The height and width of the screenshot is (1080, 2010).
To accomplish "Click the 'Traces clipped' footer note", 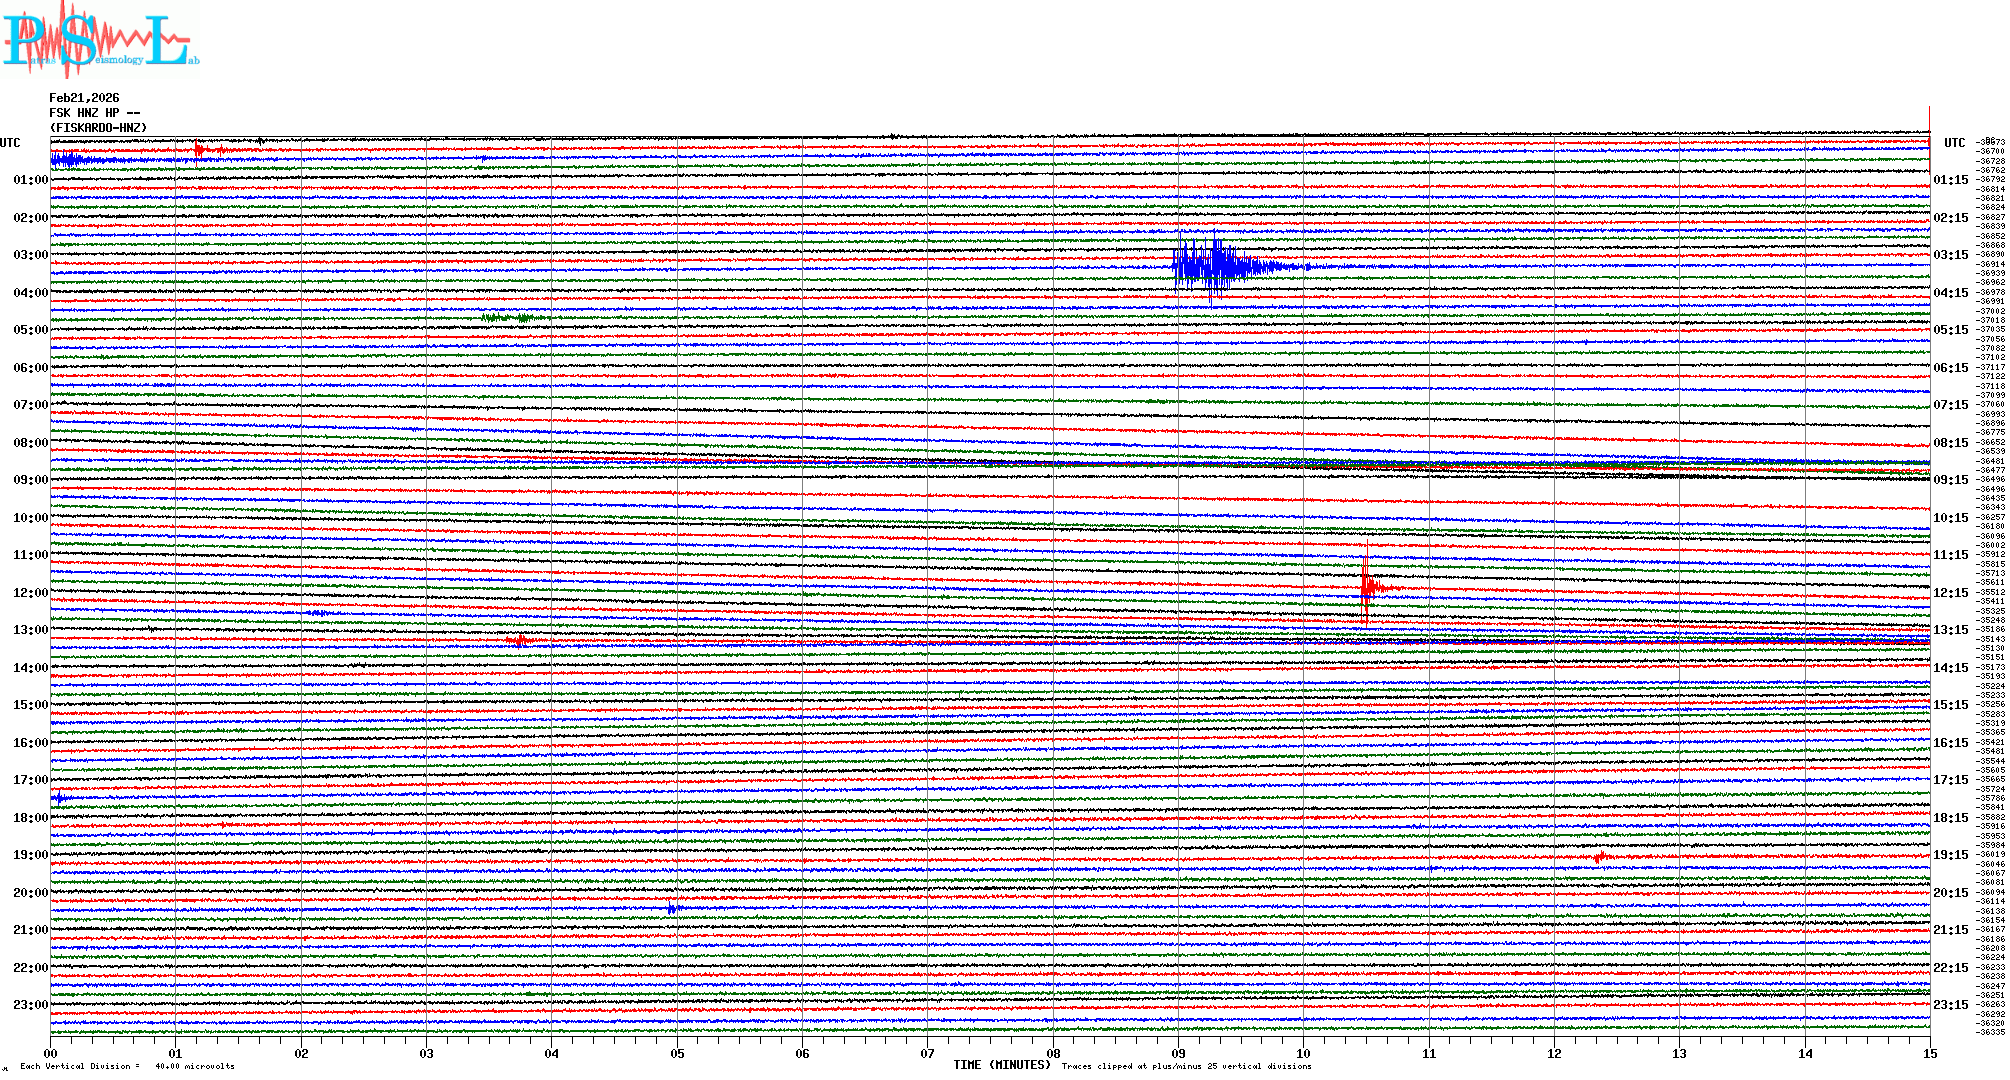I will [x=1186, y=1066].
